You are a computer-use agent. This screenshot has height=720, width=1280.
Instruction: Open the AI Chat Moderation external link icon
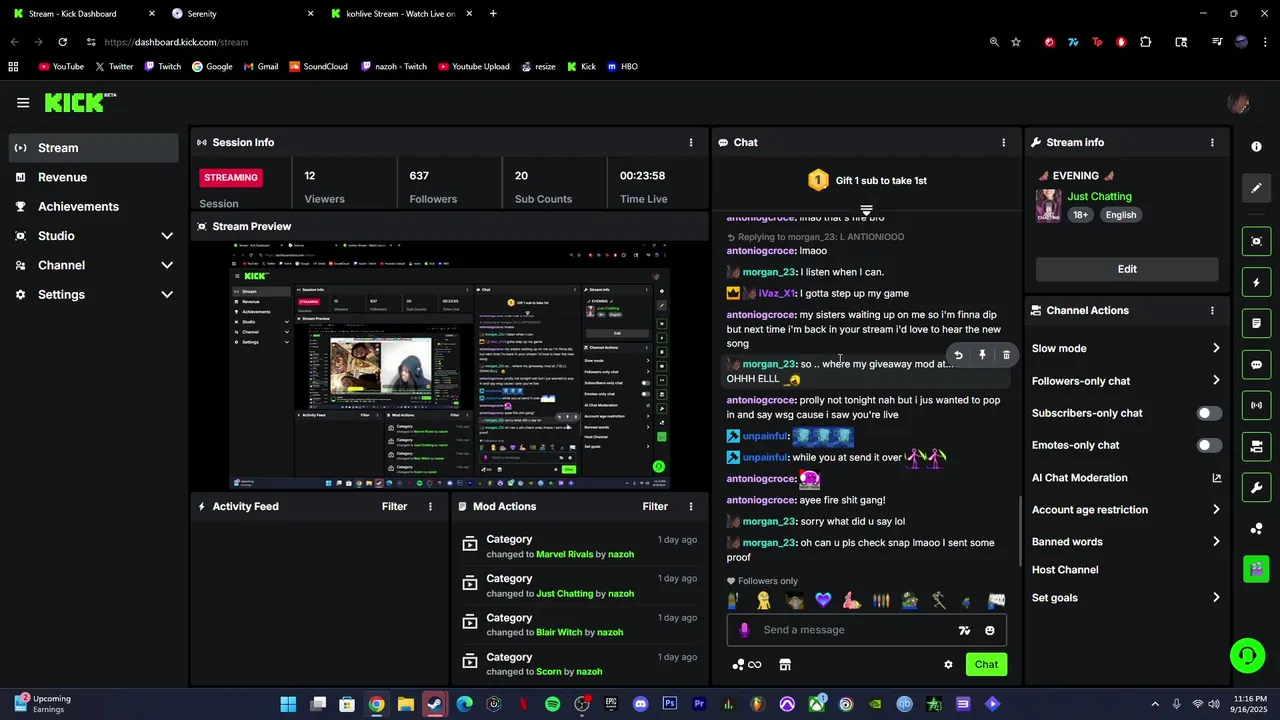1217,478
